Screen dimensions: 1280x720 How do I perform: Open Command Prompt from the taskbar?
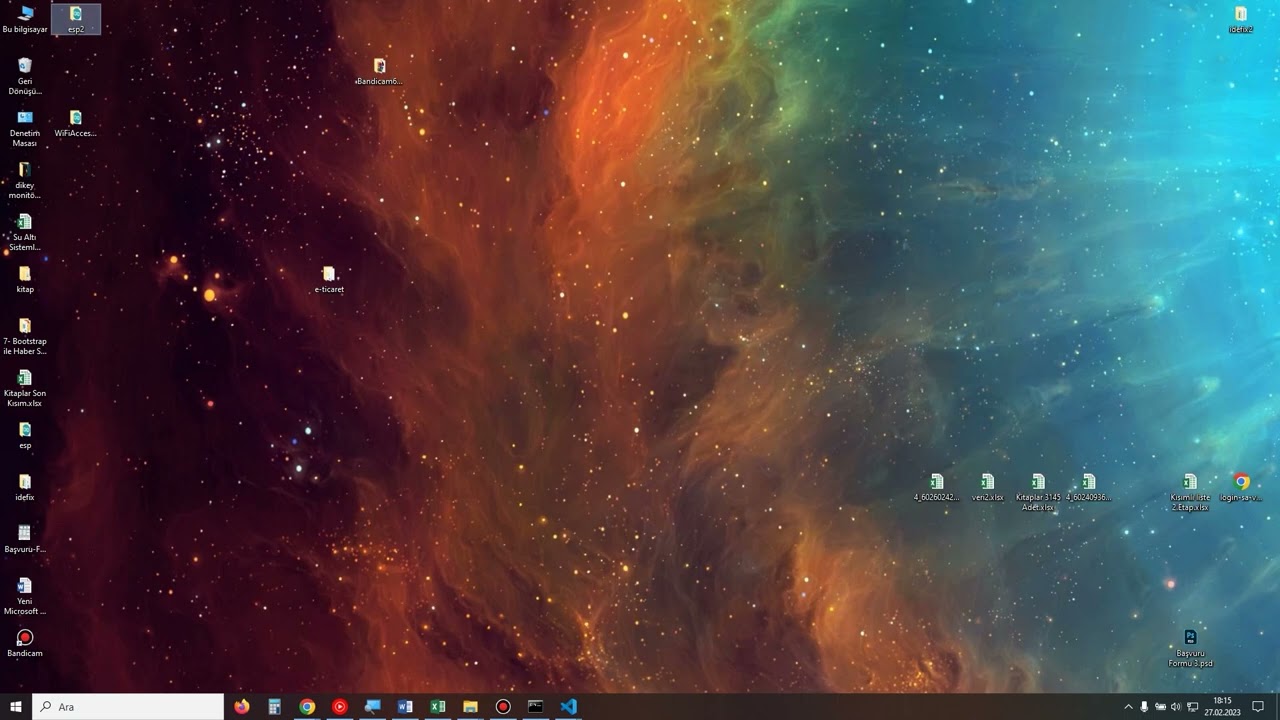point(536,707)
